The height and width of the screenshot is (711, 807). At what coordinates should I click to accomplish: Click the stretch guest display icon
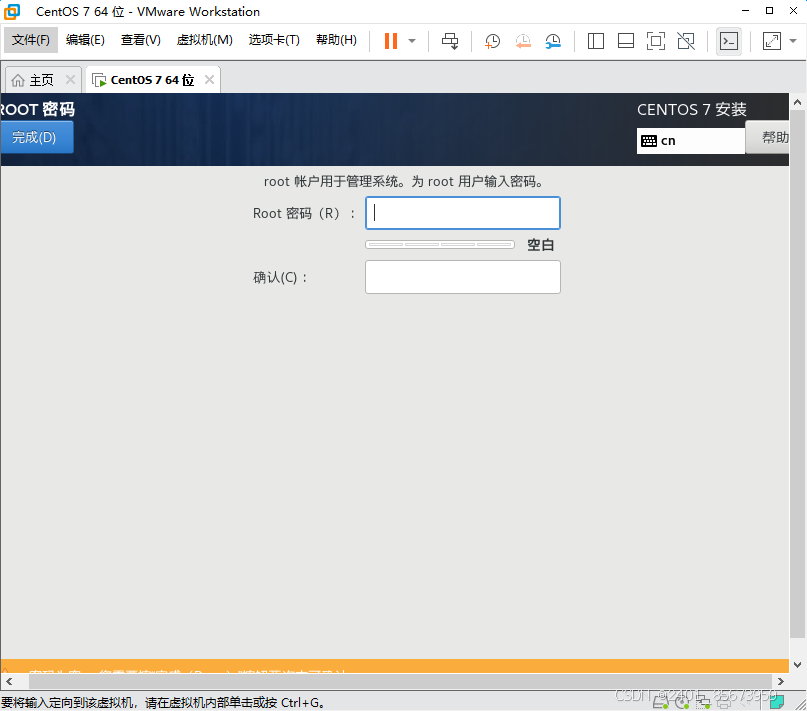[x=771, y=41]
